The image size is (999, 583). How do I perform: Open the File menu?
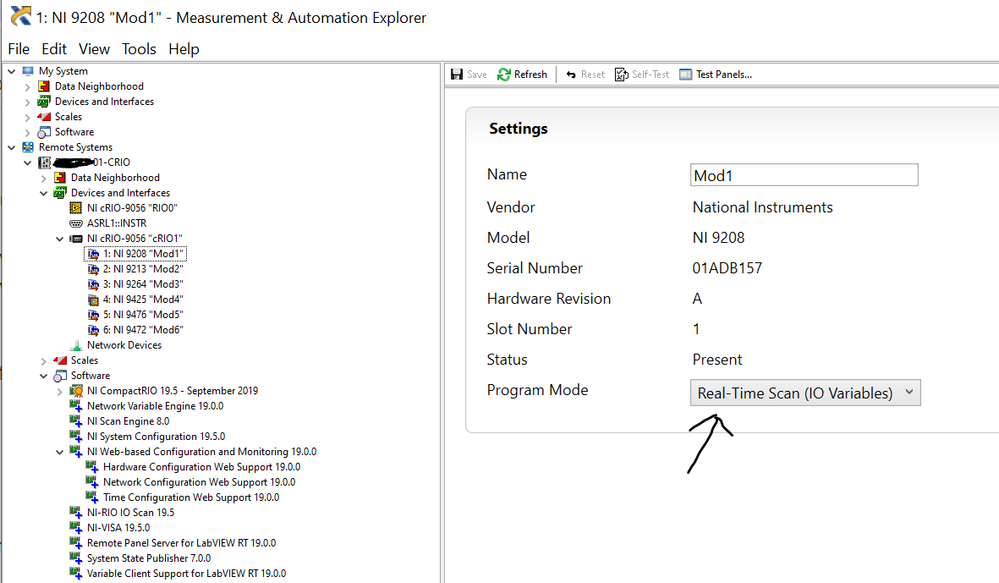[x=18, y=49]
